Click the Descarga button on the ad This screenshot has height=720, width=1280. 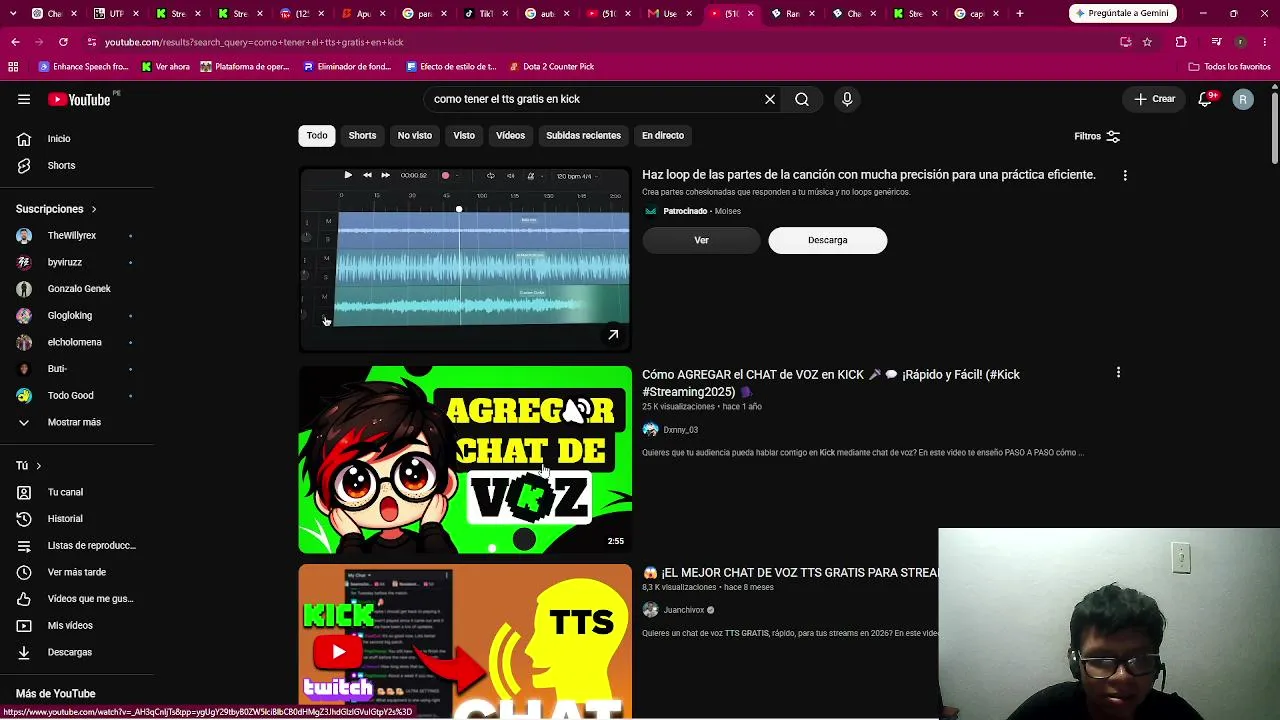click(x=828, y=240)
